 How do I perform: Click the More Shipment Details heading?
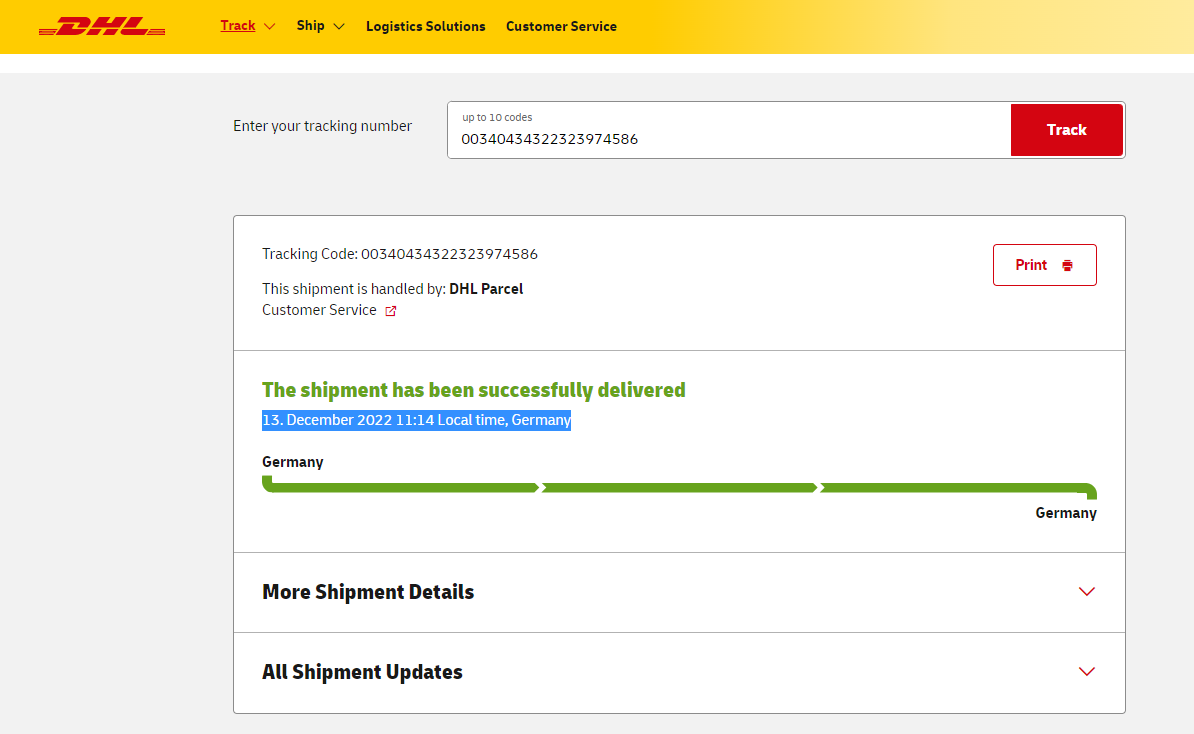click(368, 592)
